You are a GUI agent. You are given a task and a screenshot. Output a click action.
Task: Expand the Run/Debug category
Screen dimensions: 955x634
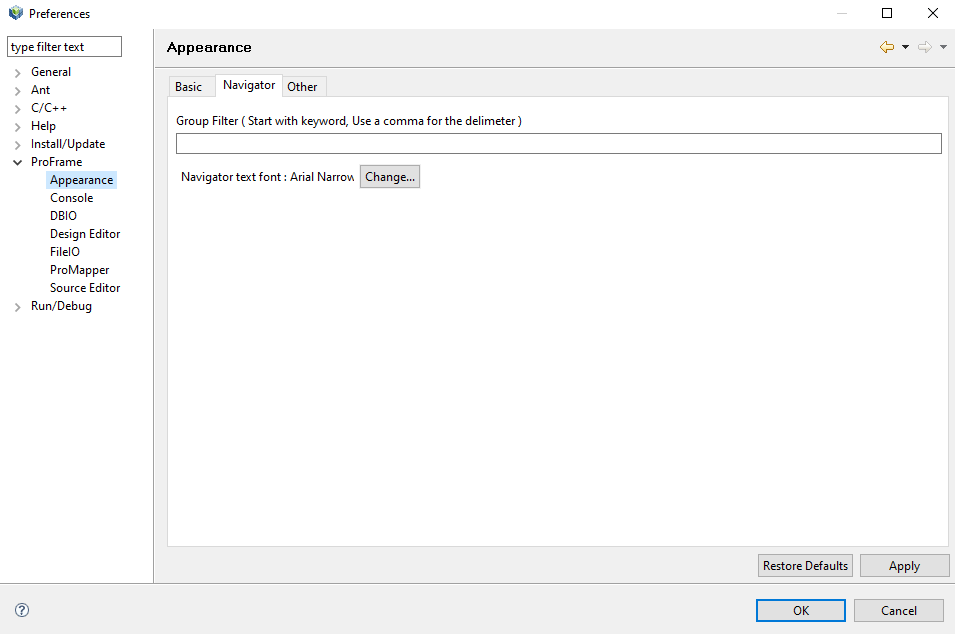tap(18, 307)
